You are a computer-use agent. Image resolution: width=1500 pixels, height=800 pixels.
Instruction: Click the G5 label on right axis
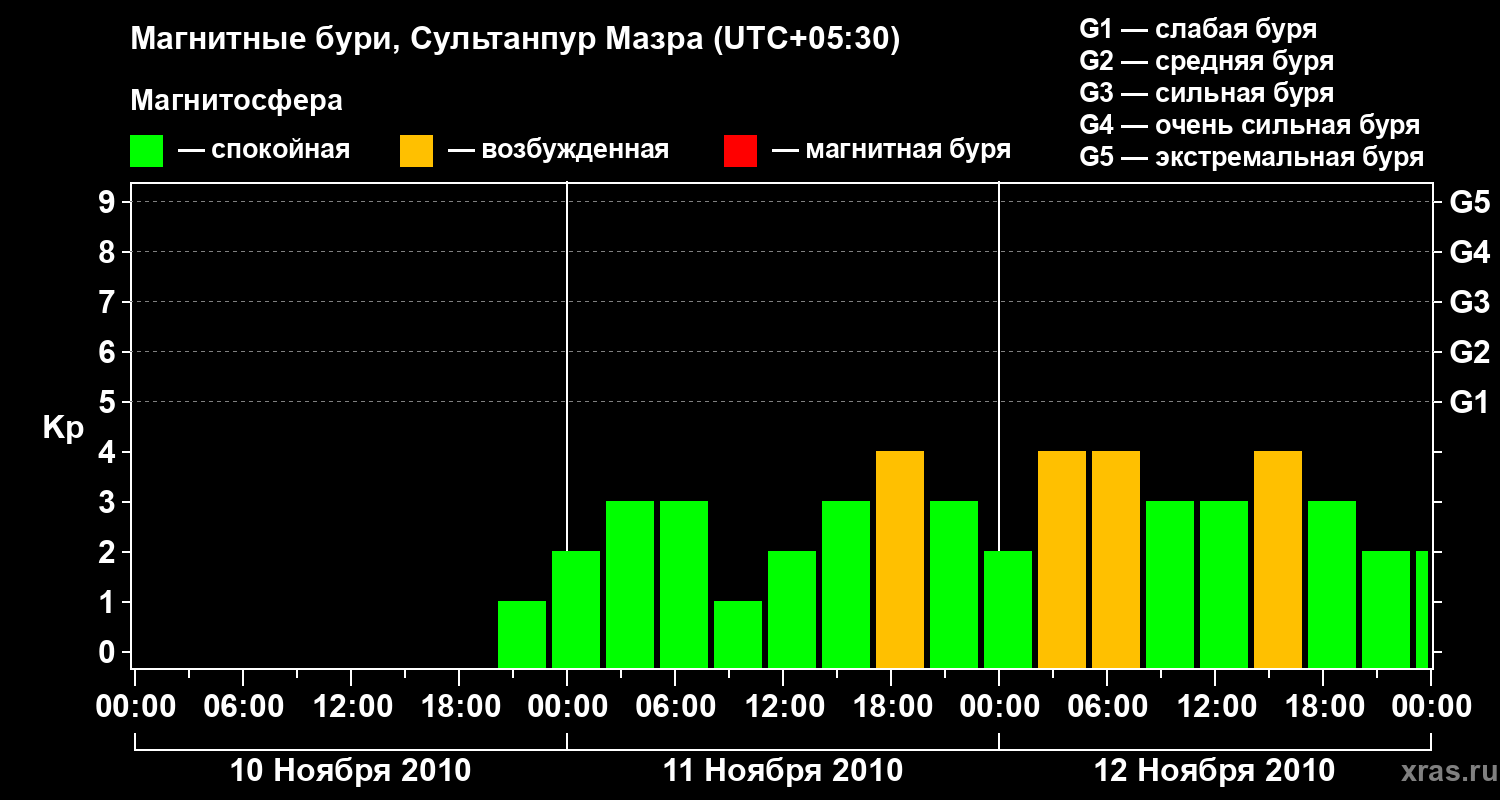pyautogui.click(x=1470, y=202)
